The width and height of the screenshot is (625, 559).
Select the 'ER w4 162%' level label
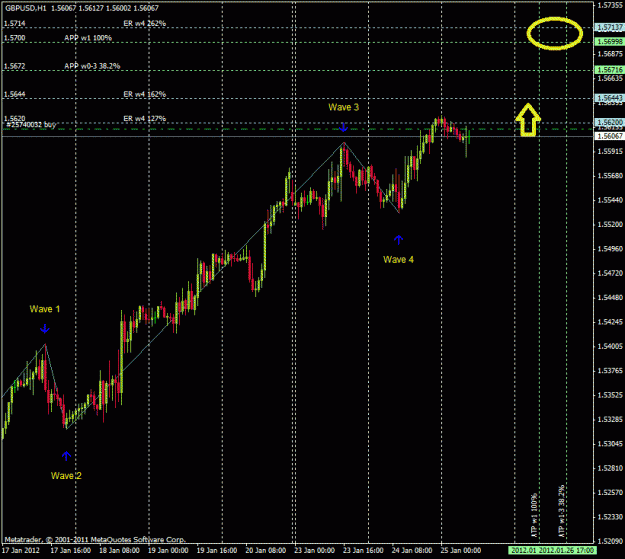(x=145, y=94)
